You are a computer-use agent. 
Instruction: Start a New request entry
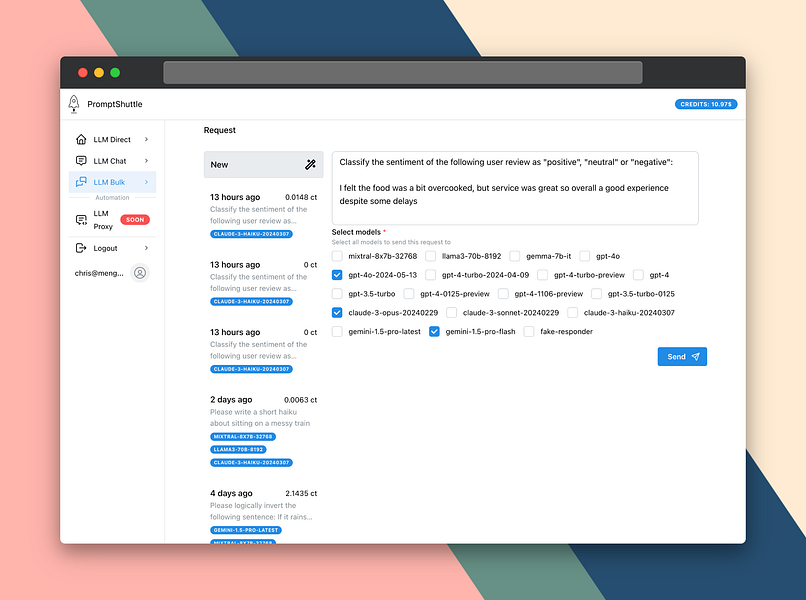click(263, 165)
